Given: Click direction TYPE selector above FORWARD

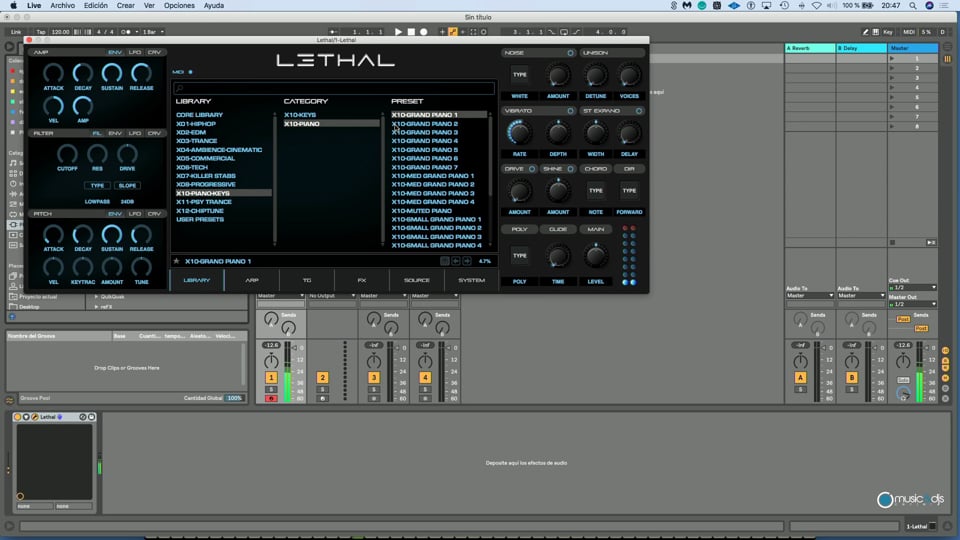Looking at the screenshot, I should (629, 190).
